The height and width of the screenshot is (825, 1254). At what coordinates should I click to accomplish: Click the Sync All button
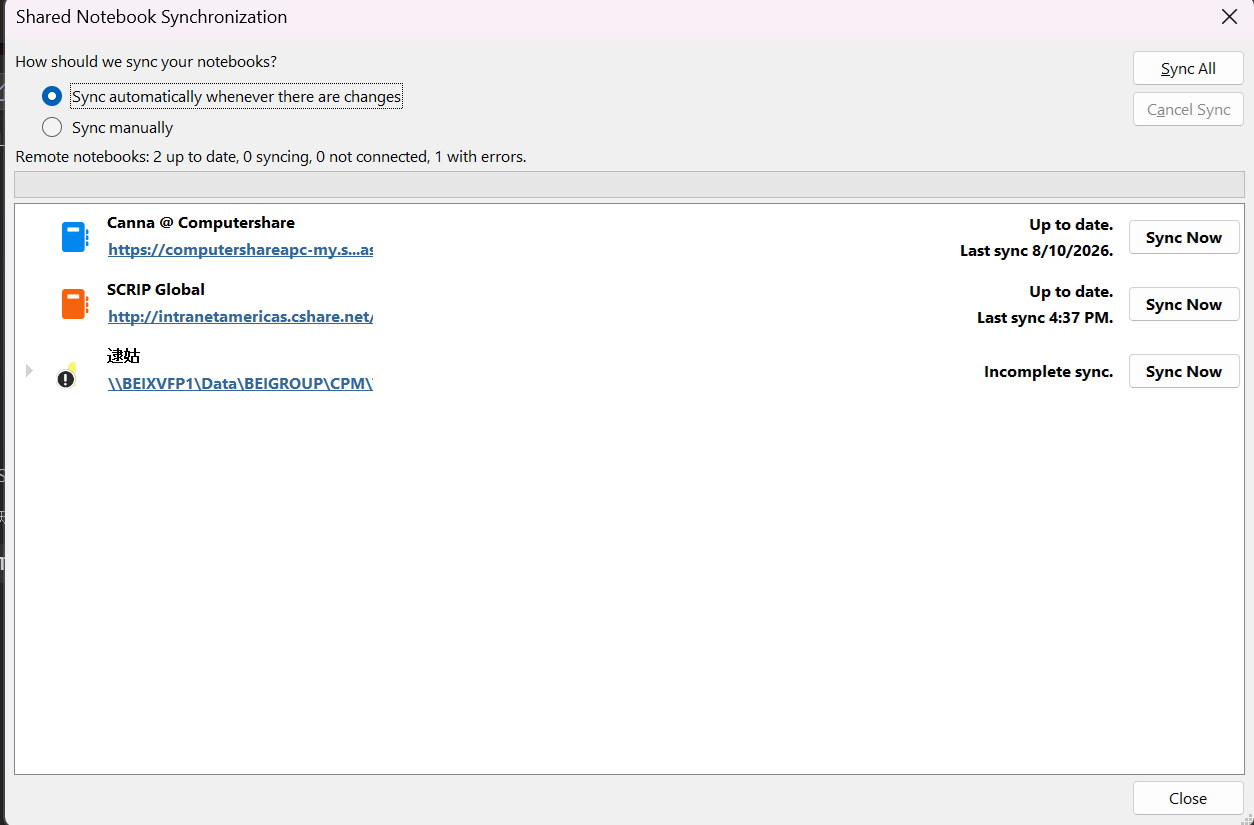(1188, 69)
